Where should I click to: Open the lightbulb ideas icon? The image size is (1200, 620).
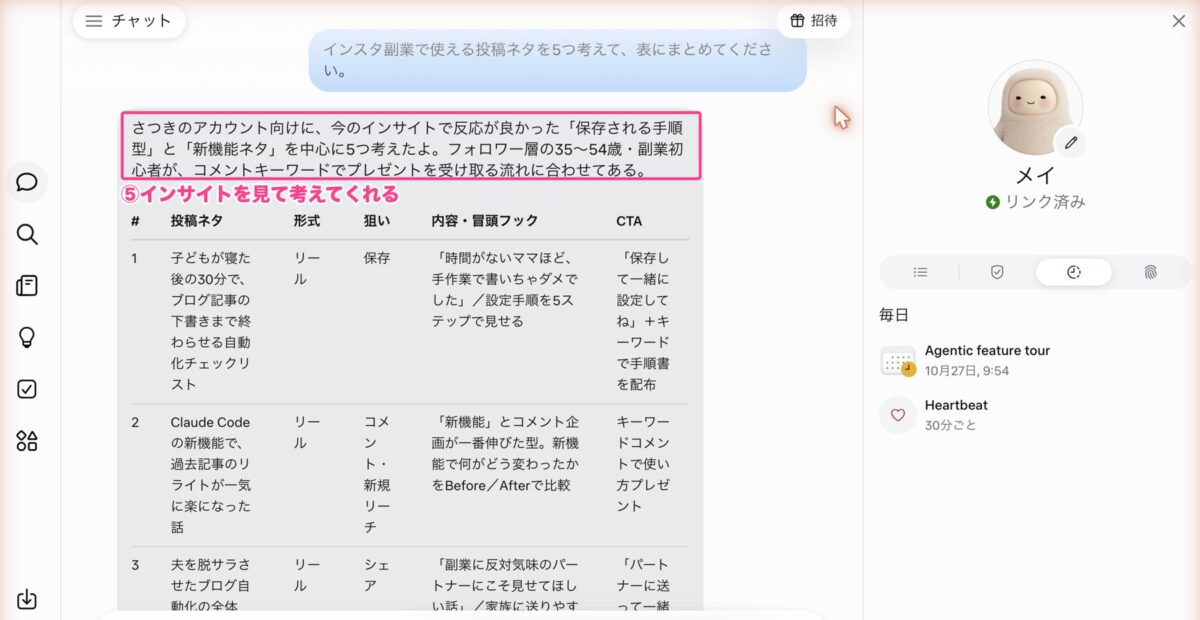(x=27, y=337)
